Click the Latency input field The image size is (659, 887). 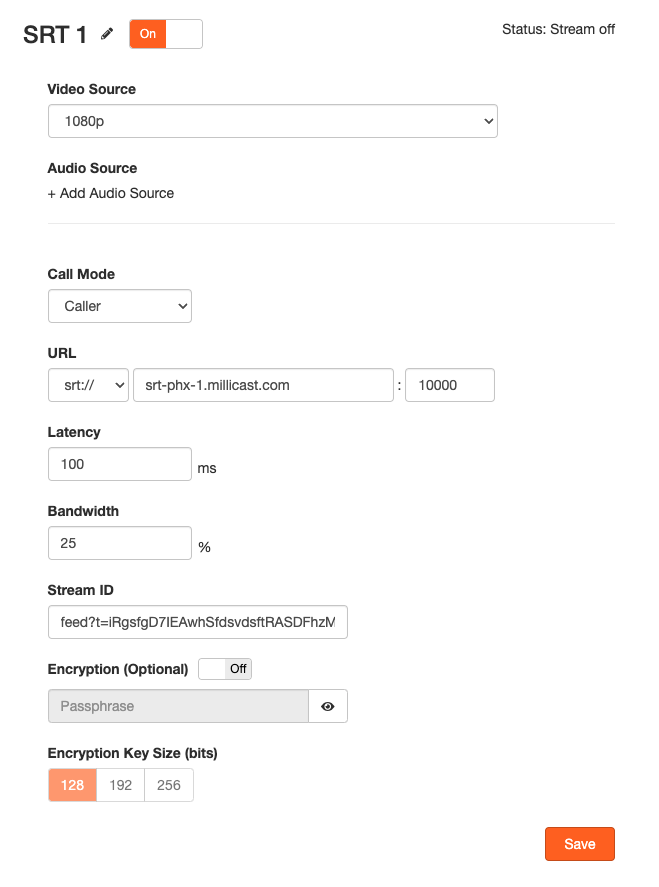[120, 464]
